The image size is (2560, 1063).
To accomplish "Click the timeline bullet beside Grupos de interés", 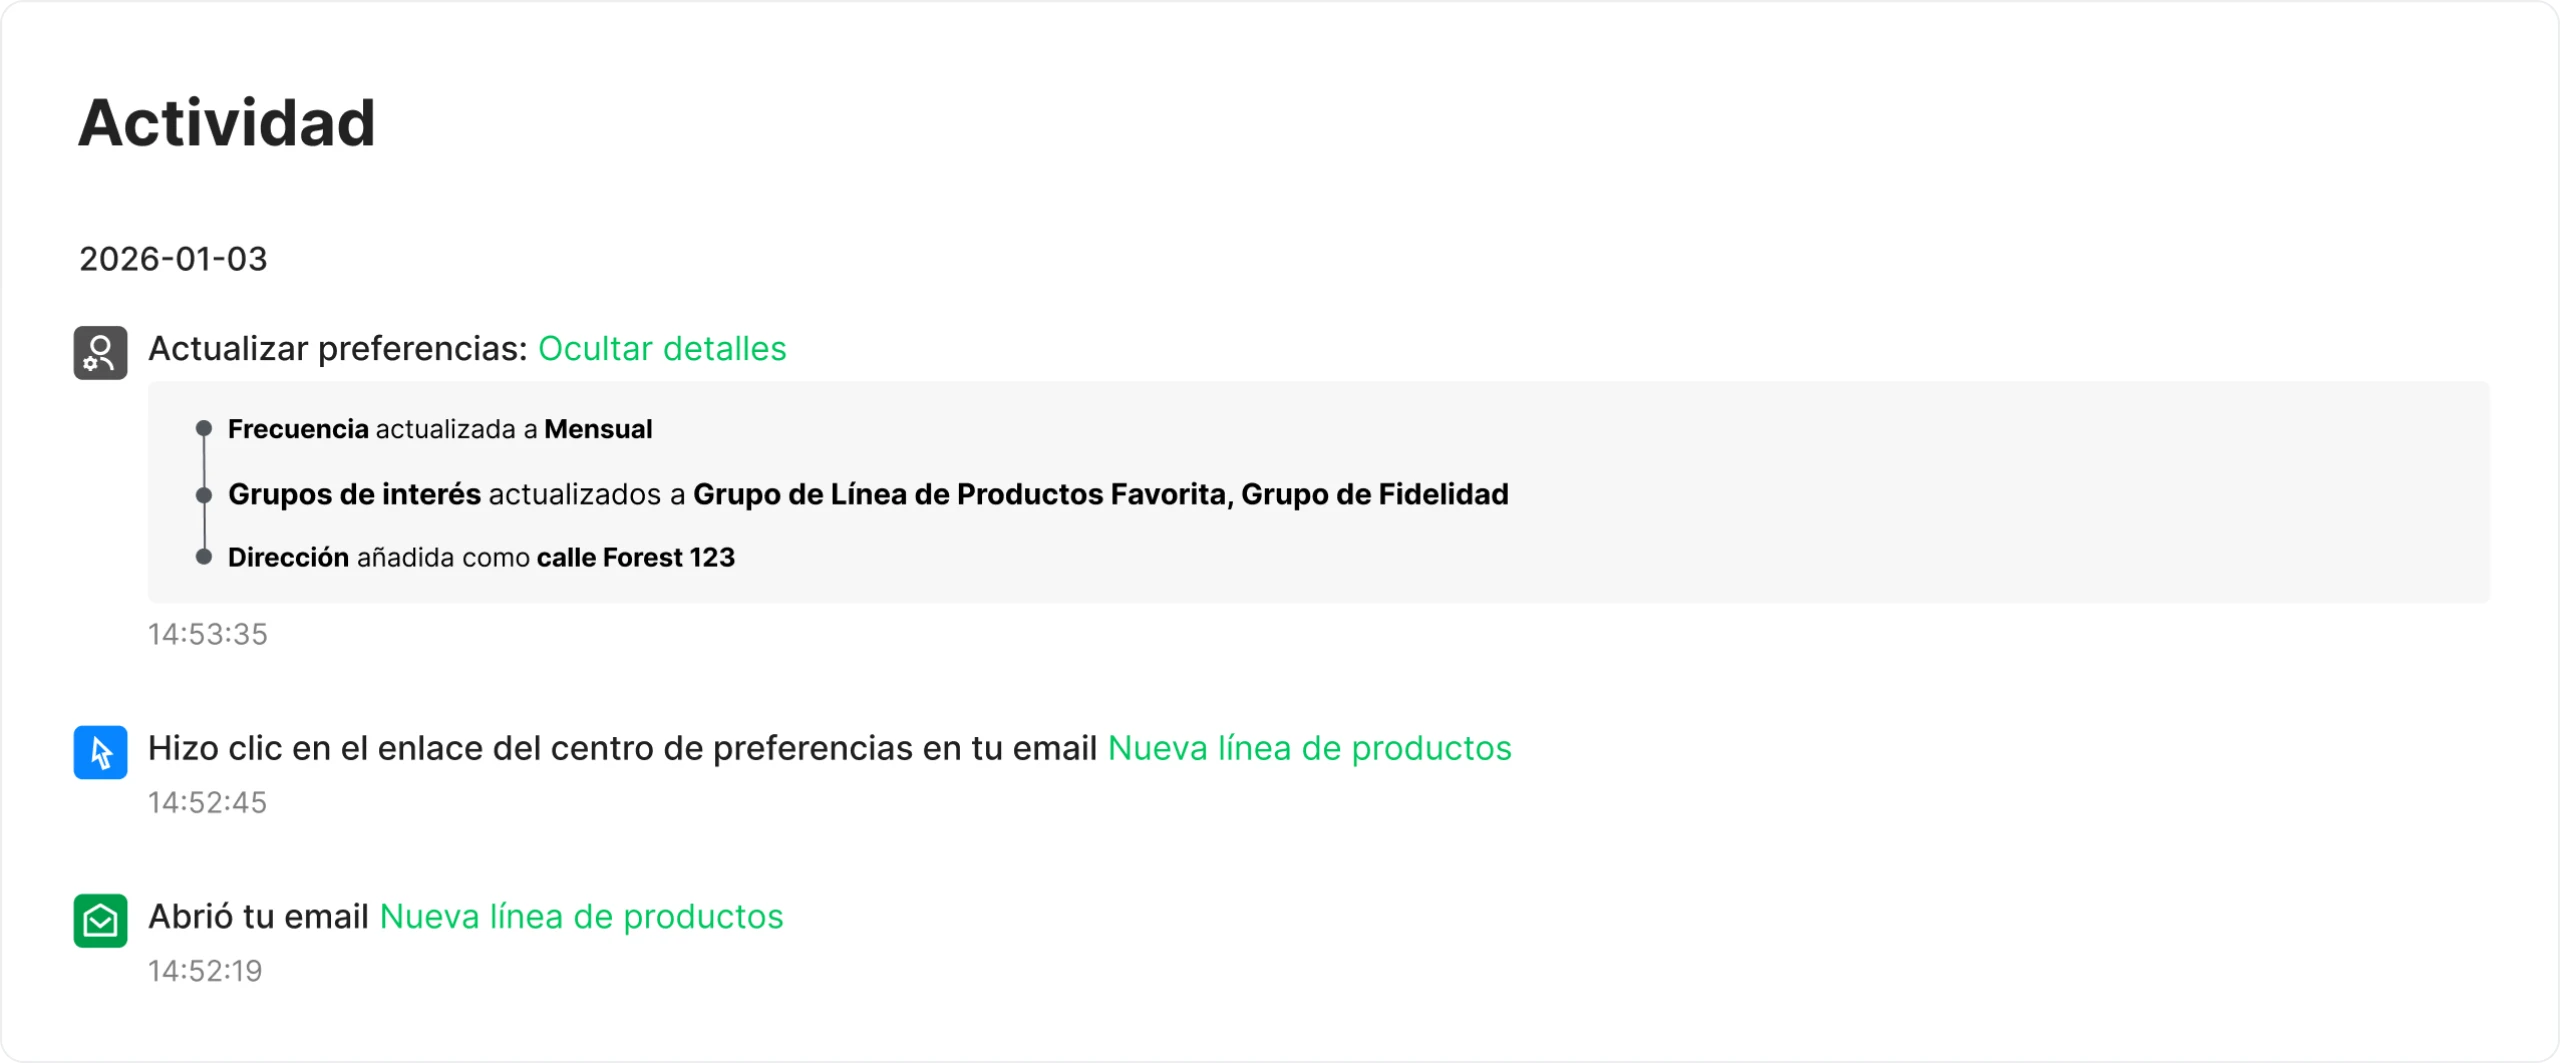I will coord(204,495).
